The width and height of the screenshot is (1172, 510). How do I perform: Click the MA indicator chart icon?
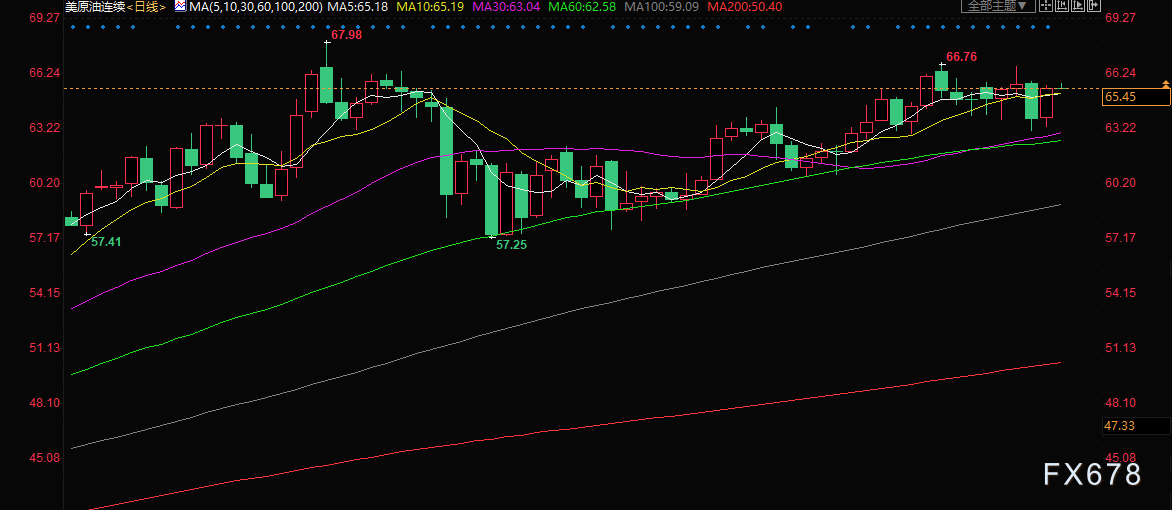(181, 7)
